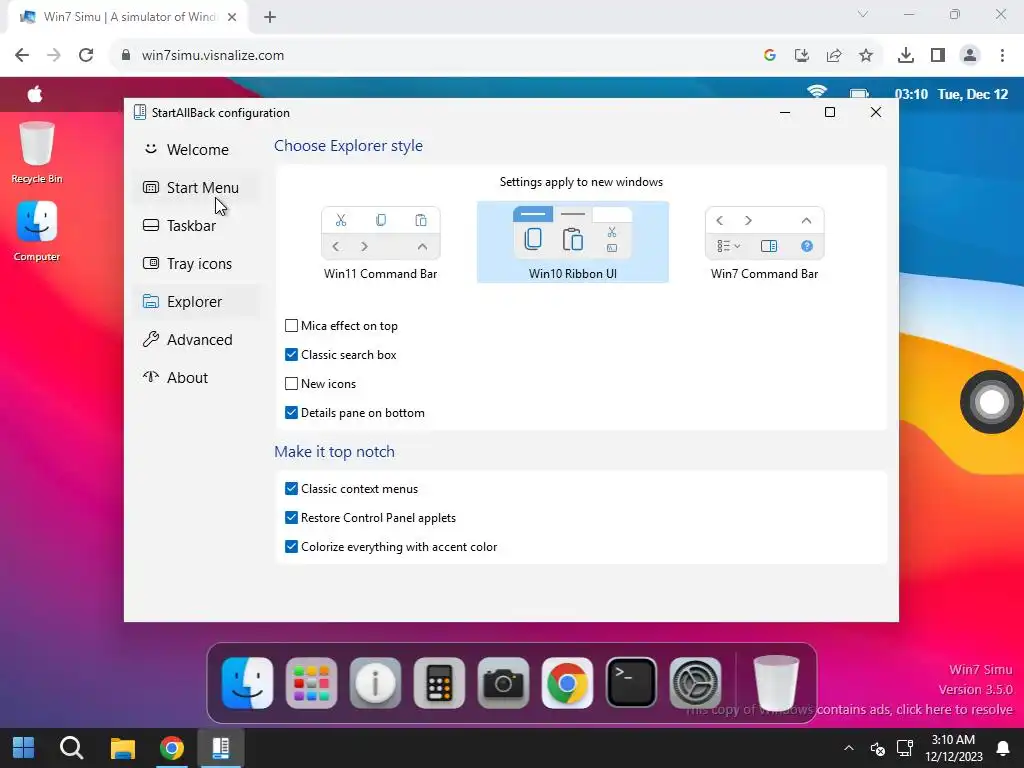Image resolution: width=1024 pixels, height=768 pixels.
Task: Click the top bar date and time
Action: point(951,94)
